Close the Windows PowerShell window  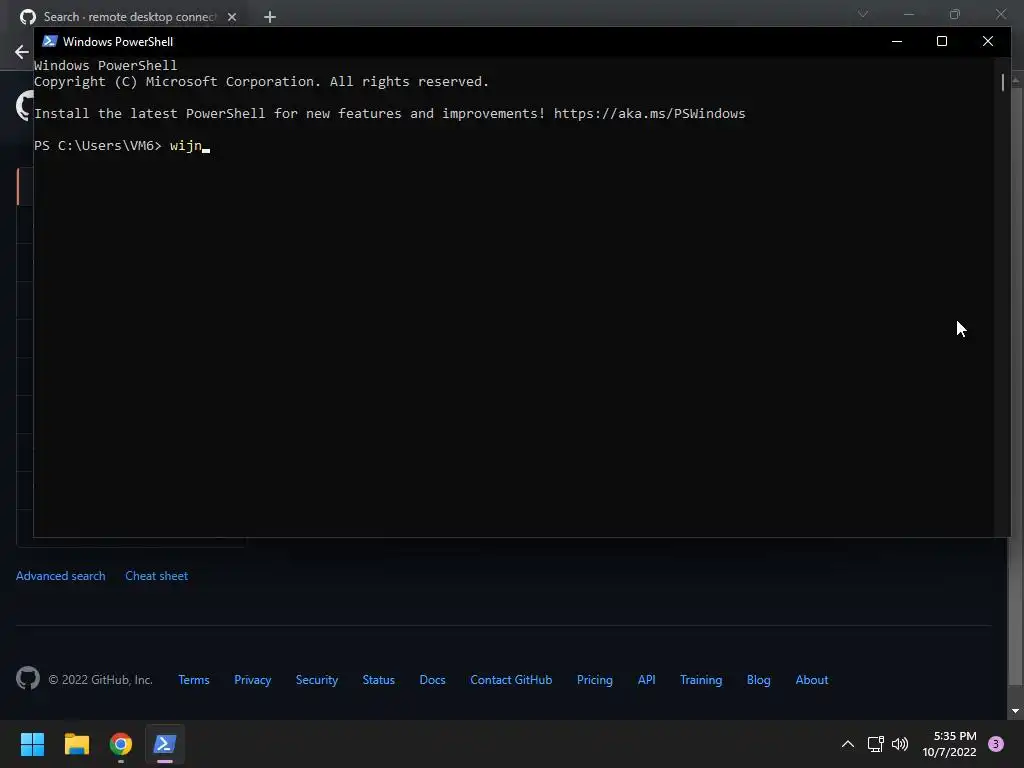click(987, 41)
